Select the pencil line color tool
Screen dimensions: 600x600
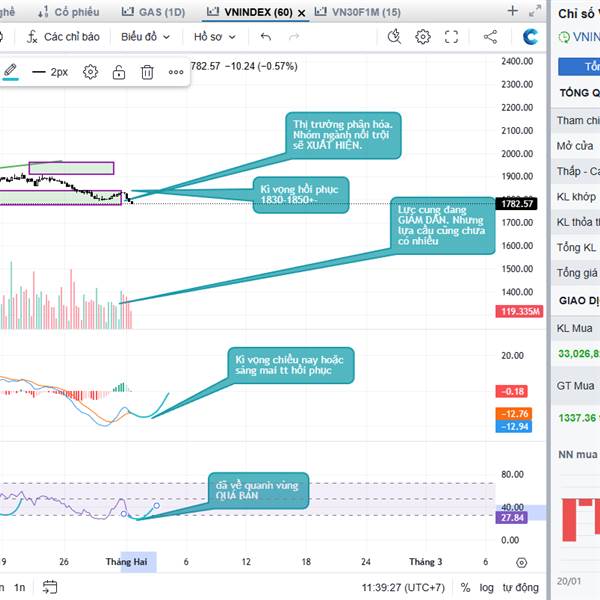pos(10,72)
